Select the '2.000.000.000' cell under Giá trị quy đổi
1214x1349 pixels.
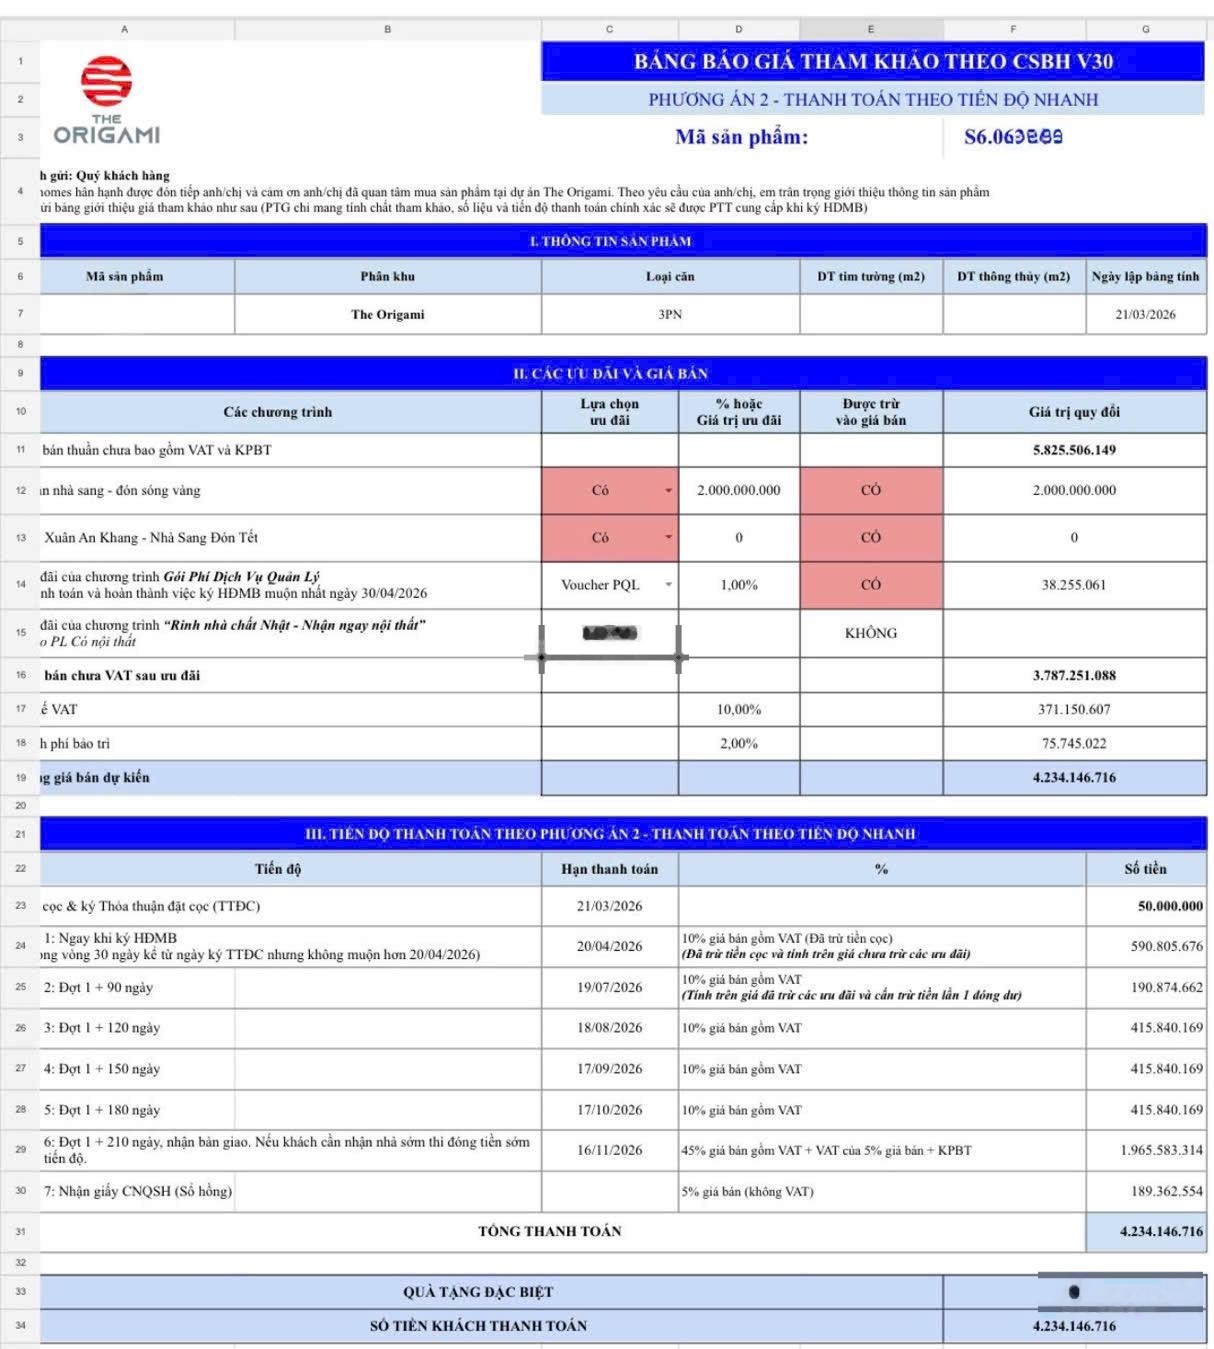click(x=1074, y=490)
